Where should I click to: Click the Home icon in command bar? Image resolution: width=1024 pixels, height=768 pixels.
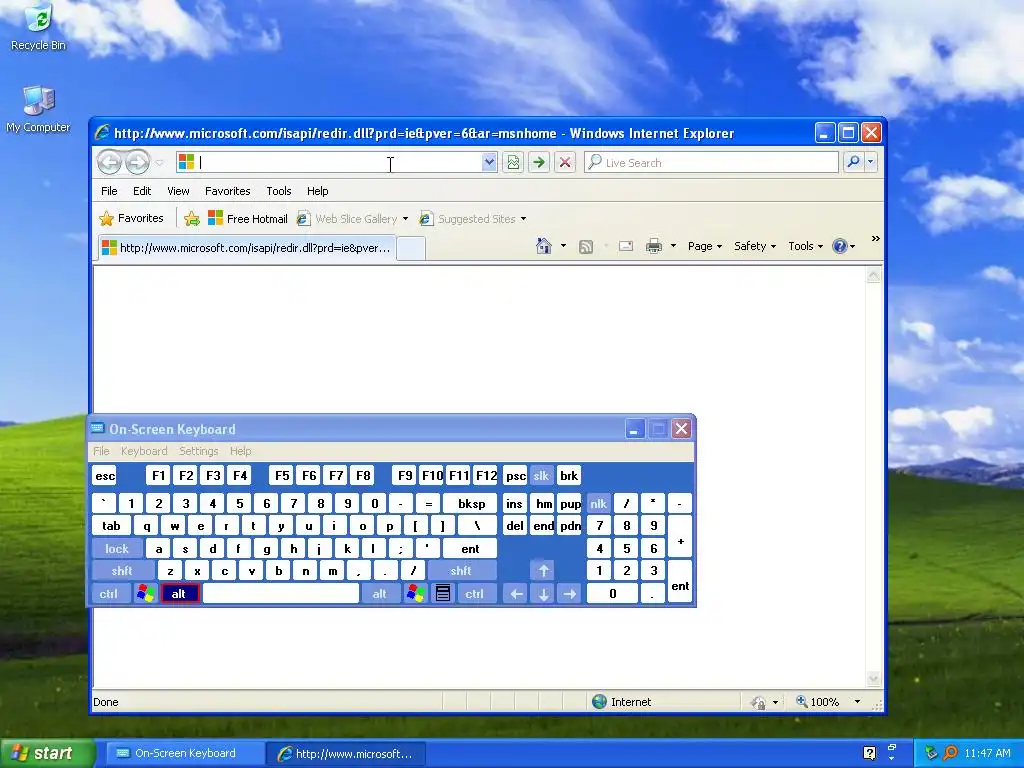[543, 246]
